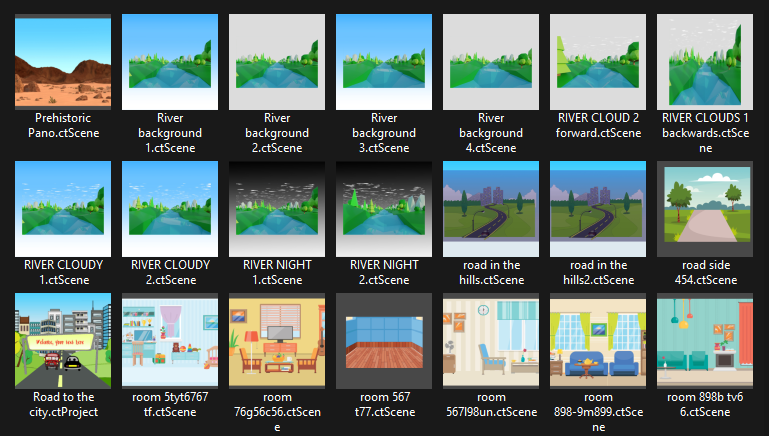Select RIVER CLOUDS 1 backwards.ctScene file
This screenshot has height=436, width=769.
coord(704,62)
